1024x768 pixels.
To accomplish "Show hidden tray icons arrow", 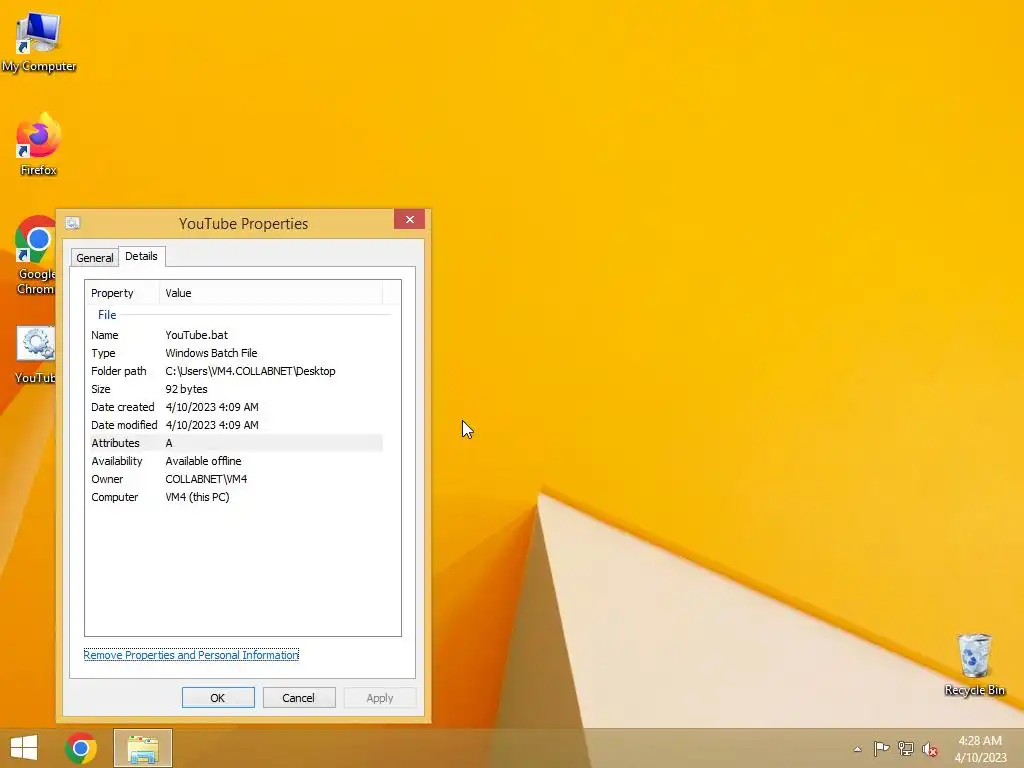I will tap(857, 749).
